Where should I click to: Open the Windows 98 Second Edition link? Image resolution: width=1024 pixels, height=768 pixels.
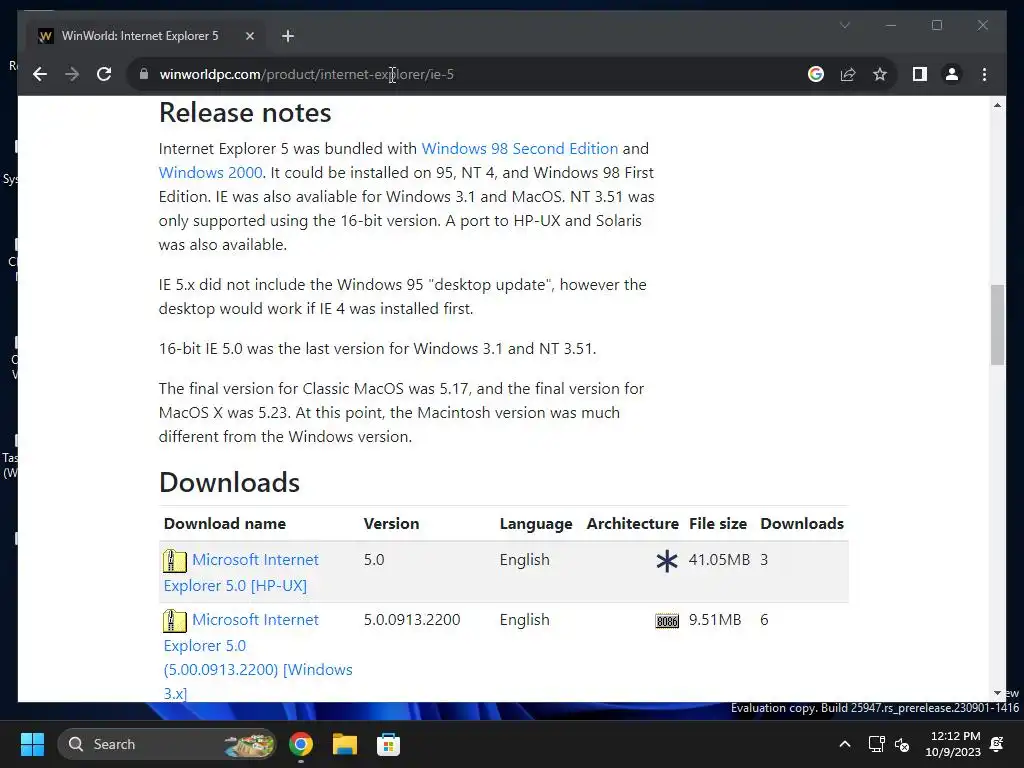[519, 148]
